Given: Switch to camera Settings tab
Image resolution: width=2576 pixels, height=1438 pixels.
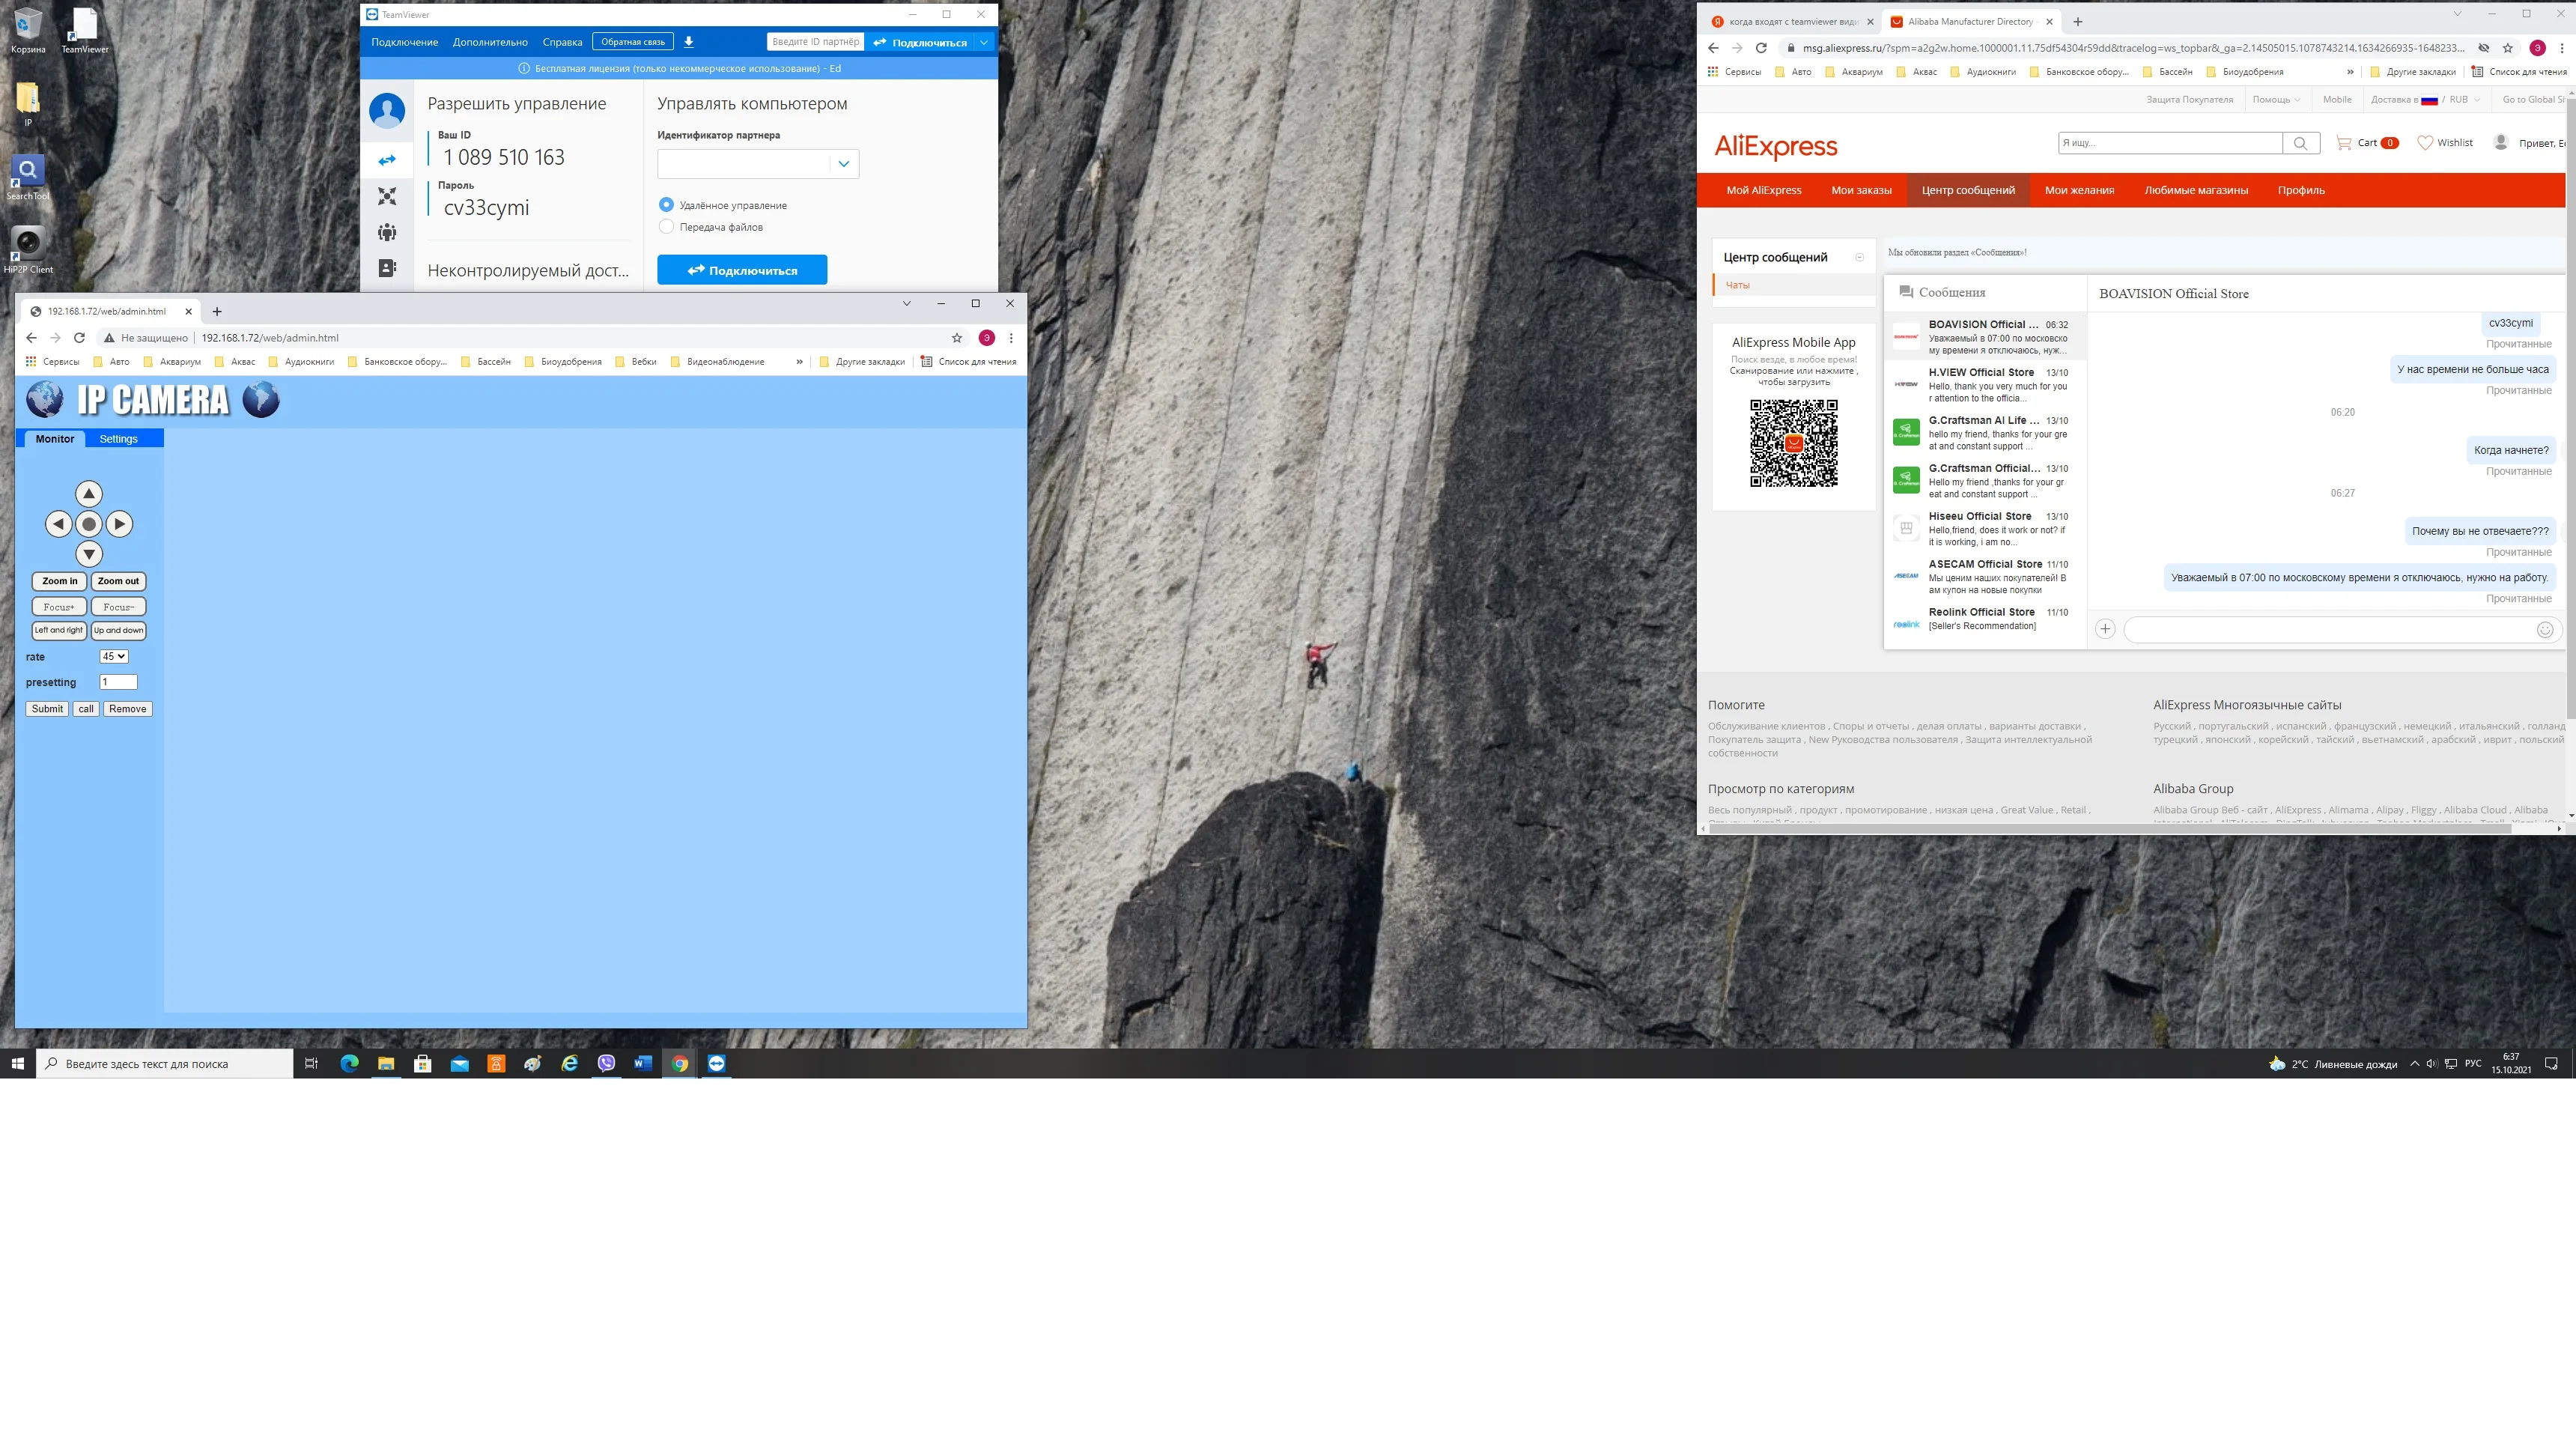Looking at the screenshot, I should [x=118, y=439].
